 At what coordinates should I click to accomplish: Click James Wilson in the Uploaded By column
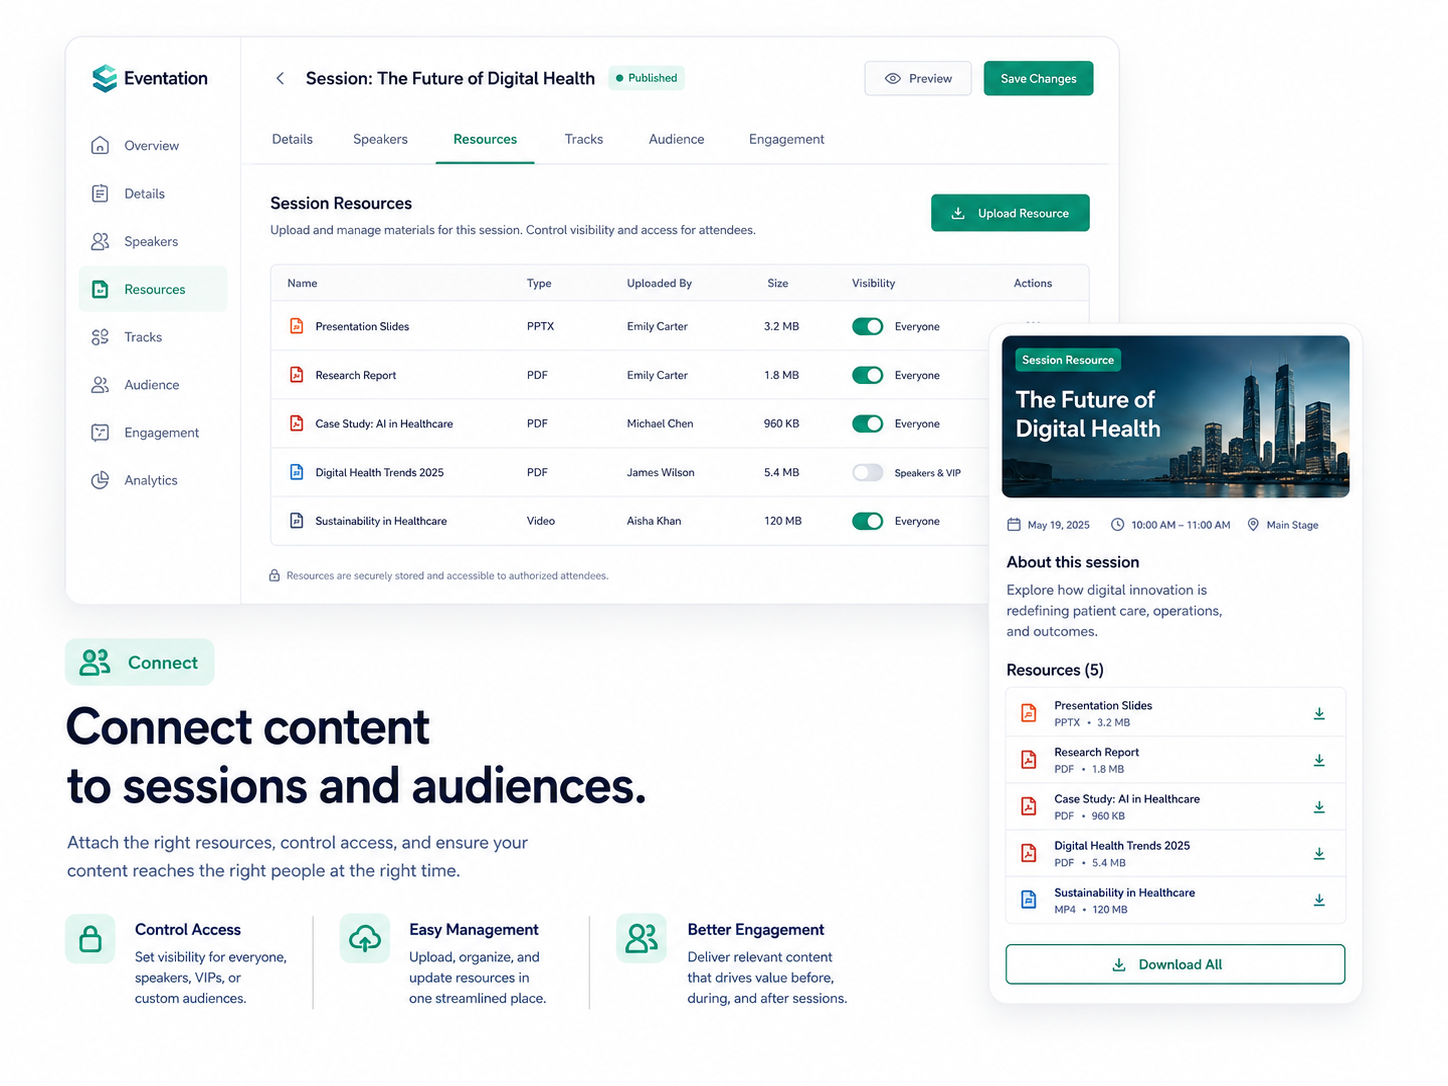tap(660, 473)
